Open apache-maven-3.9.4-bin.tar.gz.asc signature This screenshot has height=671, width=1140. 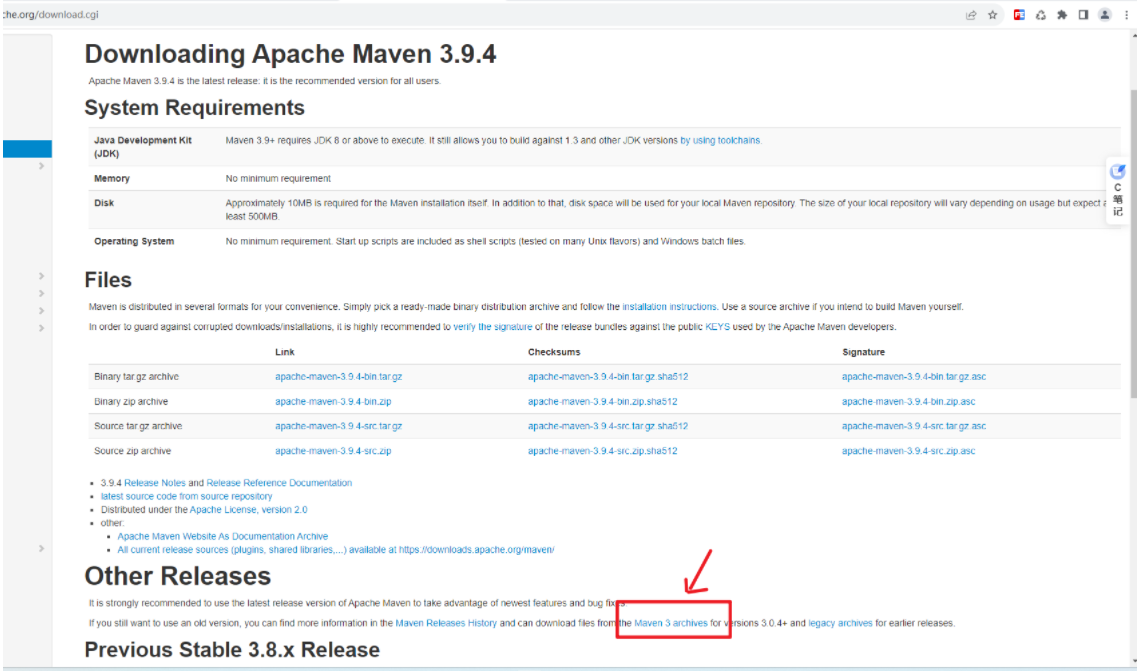(x=914, y=377)
